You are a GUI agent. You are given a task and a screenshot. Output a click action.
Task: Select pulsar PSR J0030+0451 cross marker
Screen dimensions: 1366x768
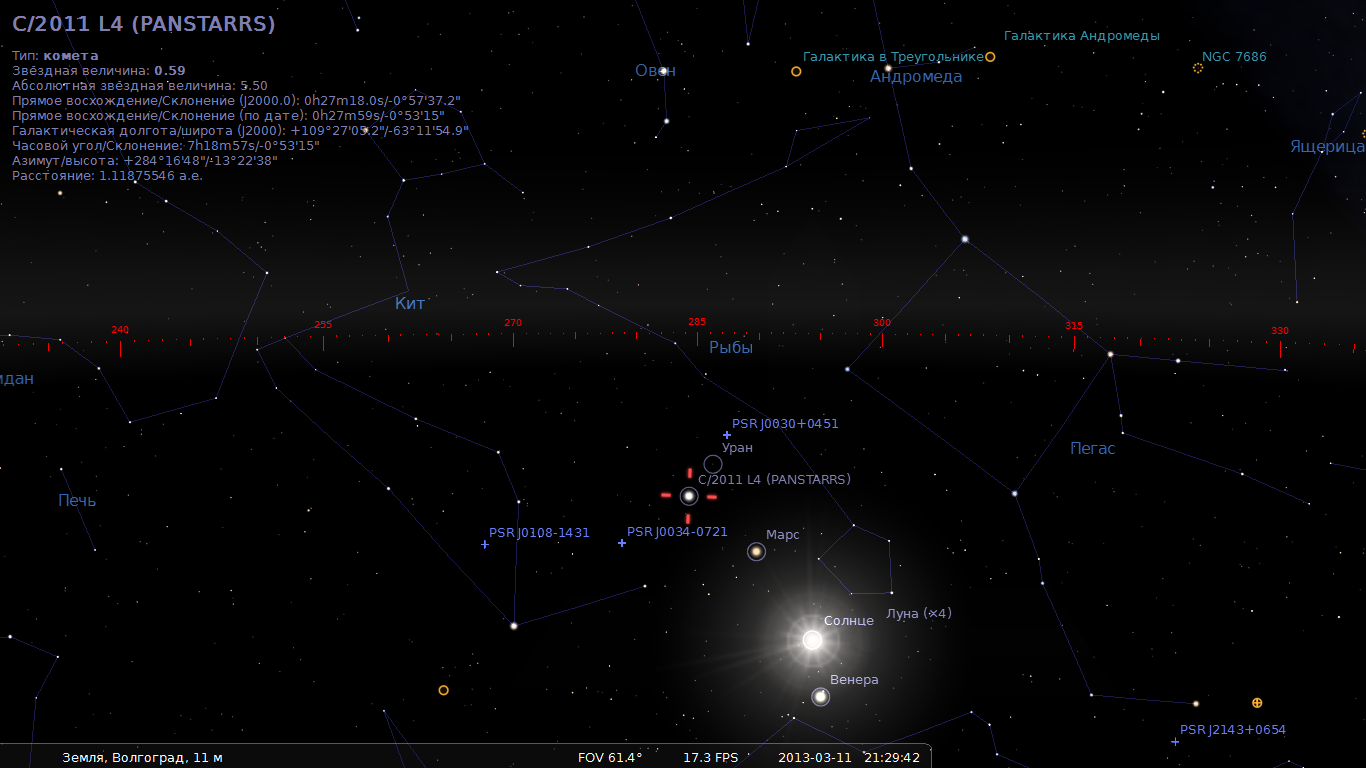tap(727, 435)
